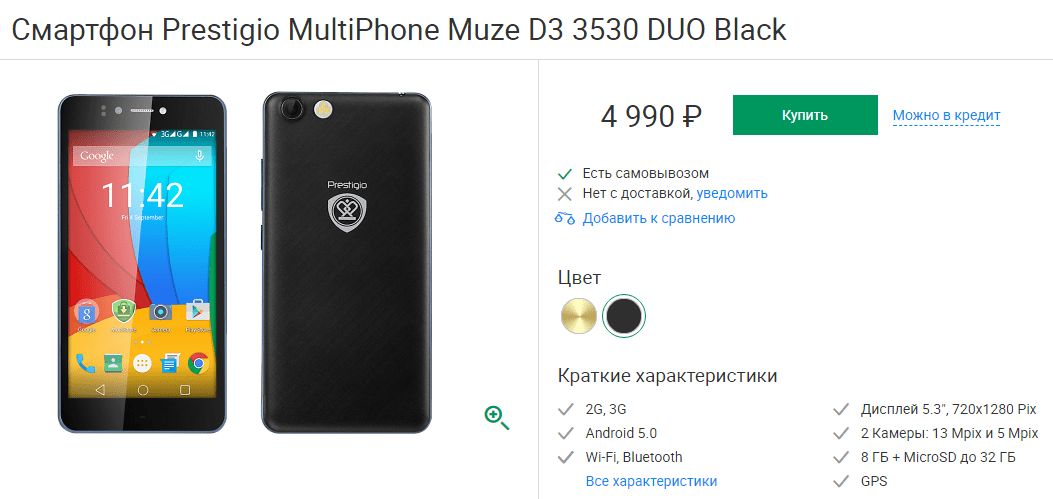Image resolution: width=1053 pixels, height=499 pixels.
Task: Click the checkmark beside Android 5.0
Action: (565, 433)
